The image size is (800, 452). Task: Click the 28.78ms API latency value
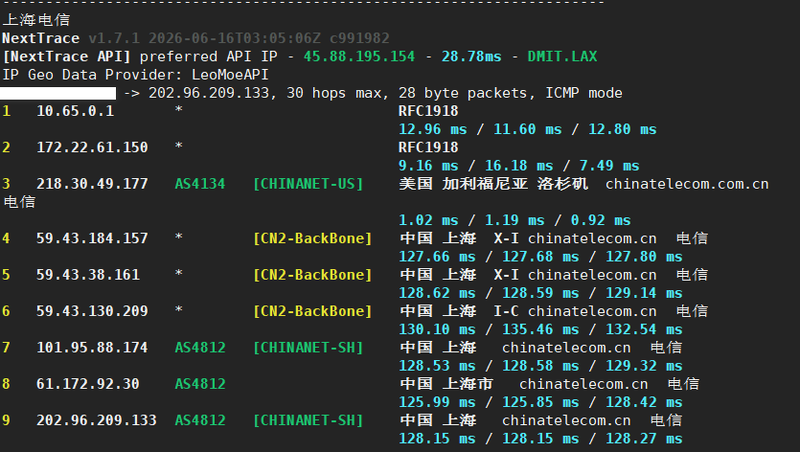tap(471, 56)
